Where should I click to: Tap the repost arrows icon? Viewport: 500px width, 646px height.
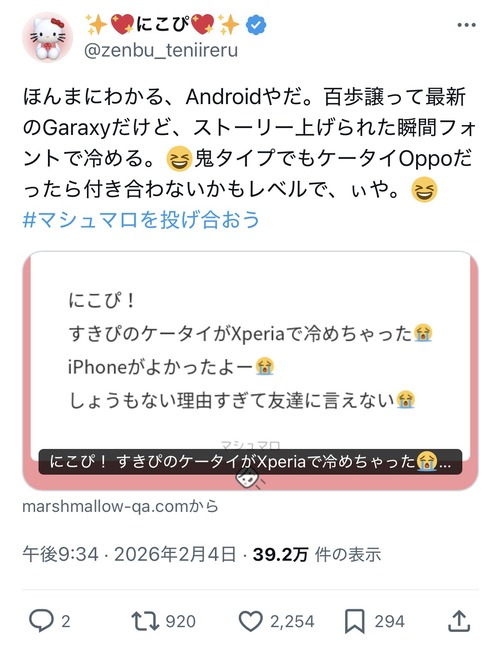[x=145, y=621]
